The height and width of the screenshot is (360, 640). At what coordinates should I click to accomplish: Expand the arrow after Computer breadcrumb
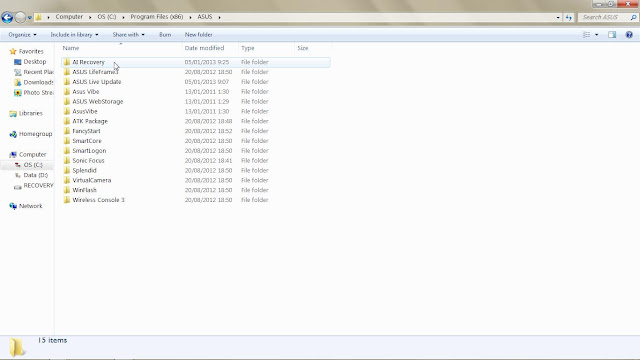[x=90, y=17]
